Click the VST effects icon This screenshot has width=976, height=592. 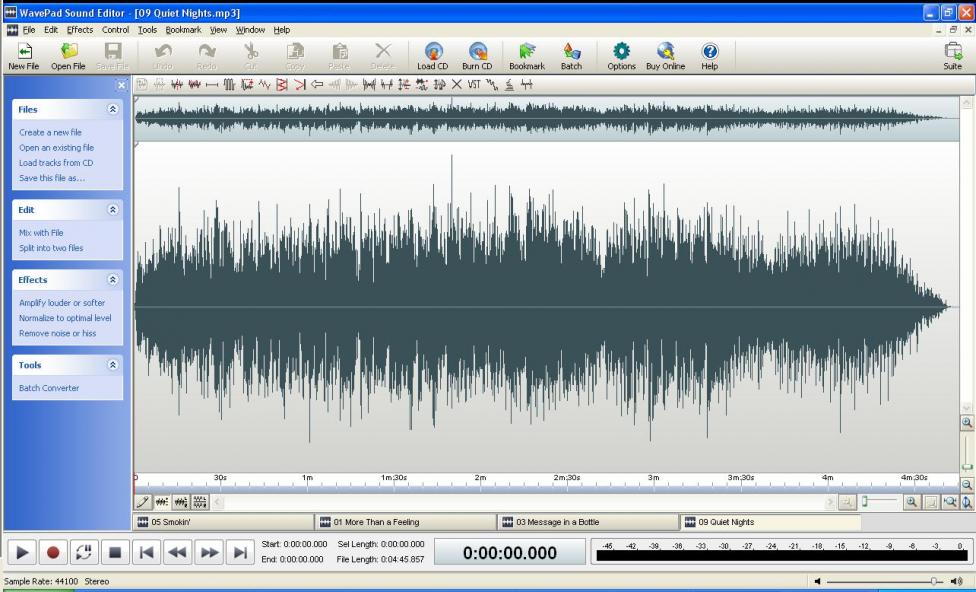coord(474,84)
